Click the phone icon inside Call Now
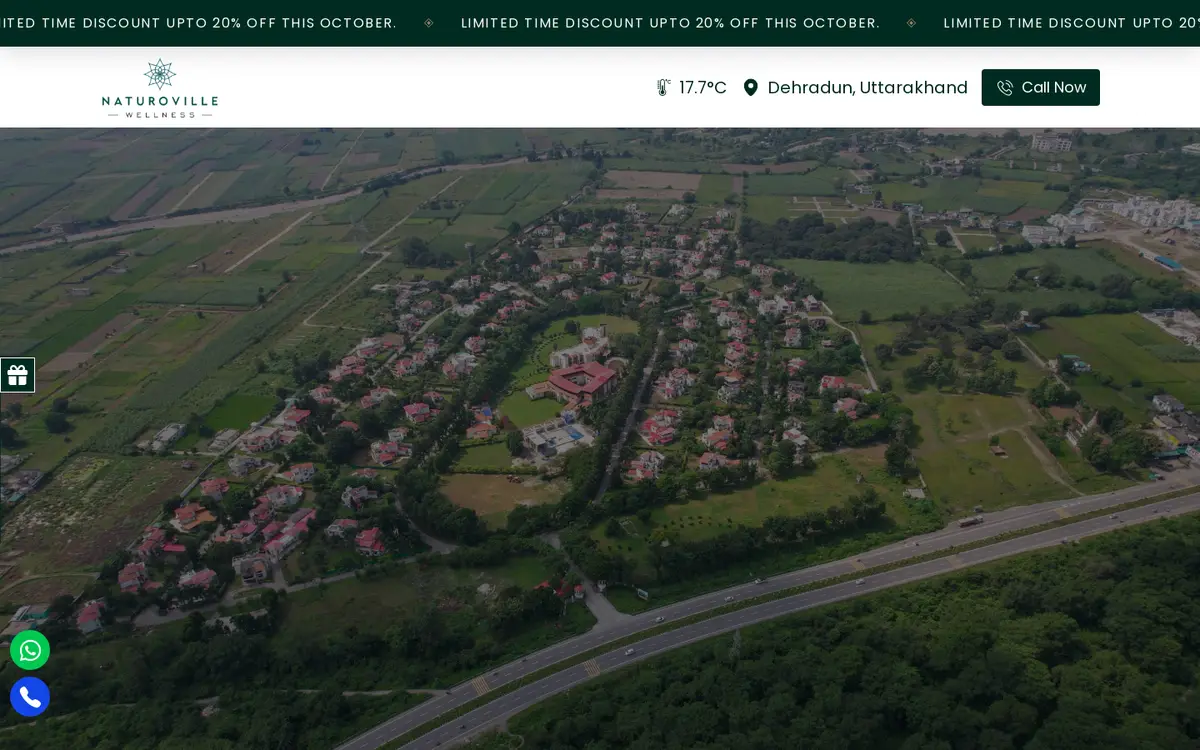Viewport: 1200px width, 750px height. [1005, 88]
